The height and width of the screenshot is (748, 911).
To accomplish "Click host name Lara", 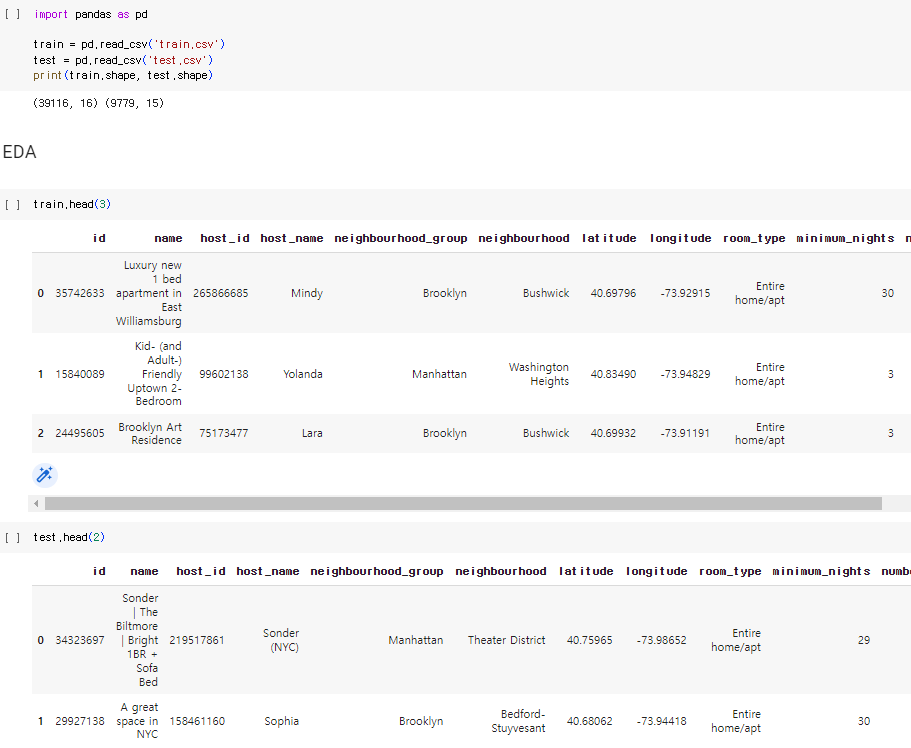I will tap(312, 433).
